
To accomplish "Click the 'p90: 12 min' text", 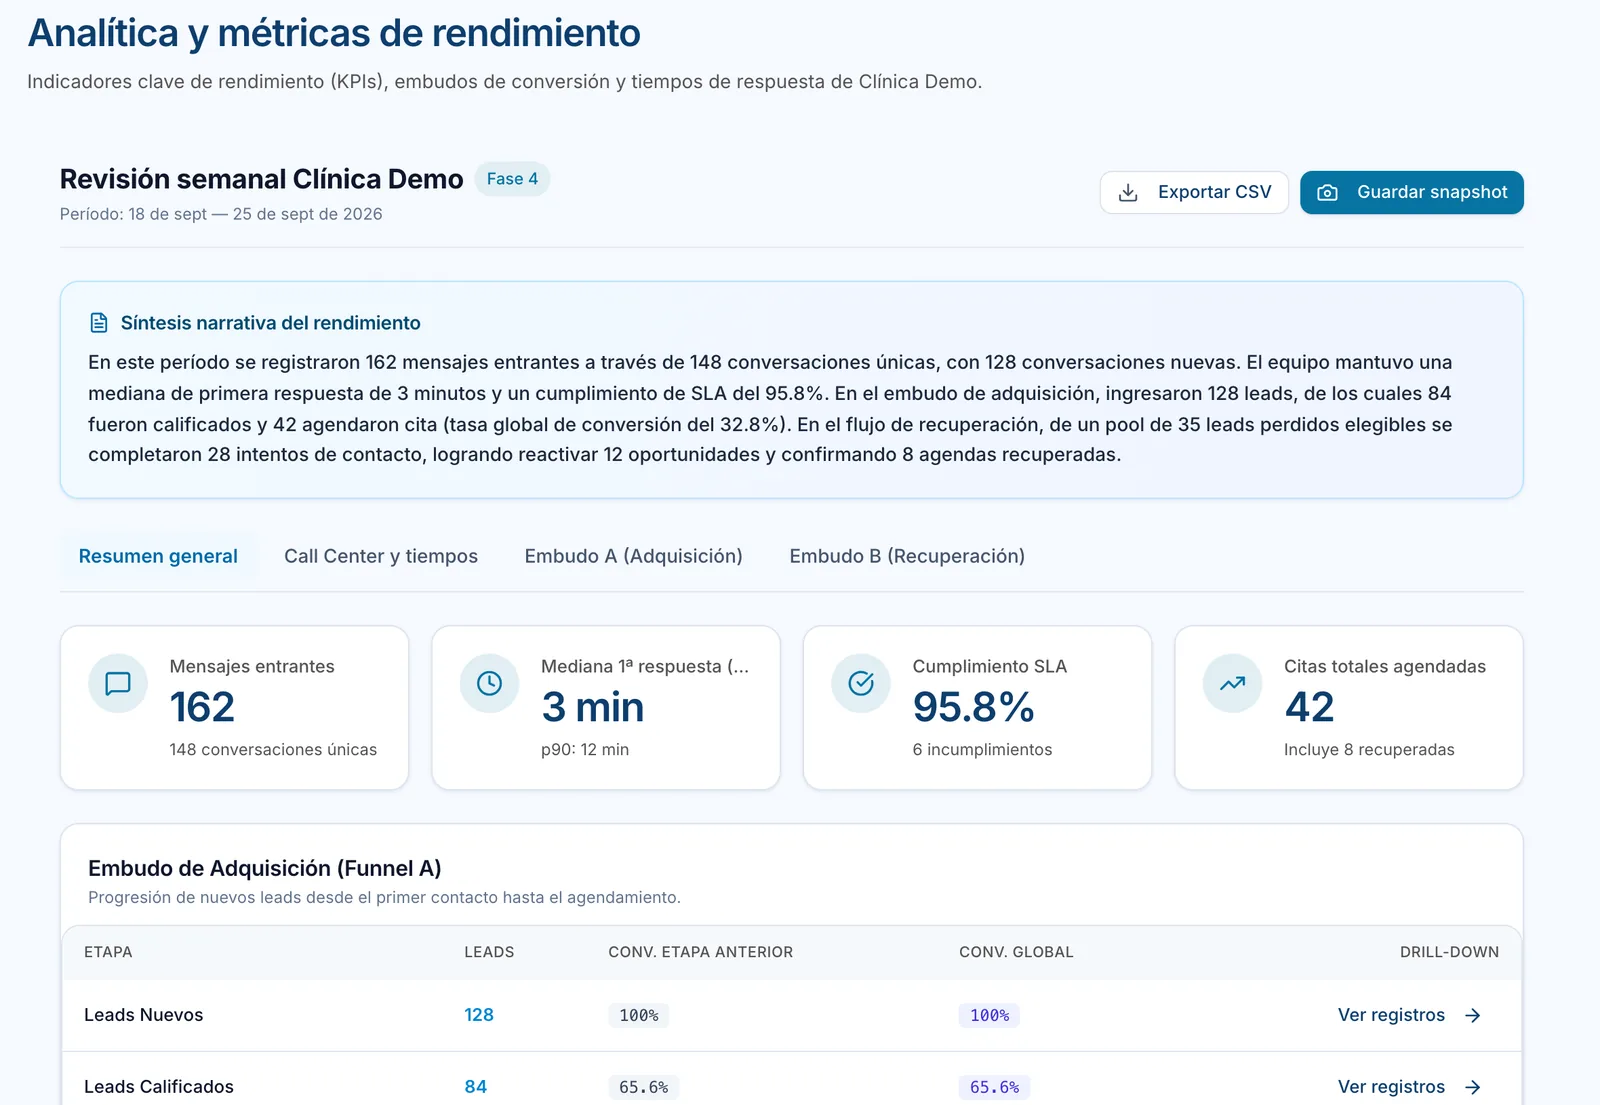I will 585,750.
